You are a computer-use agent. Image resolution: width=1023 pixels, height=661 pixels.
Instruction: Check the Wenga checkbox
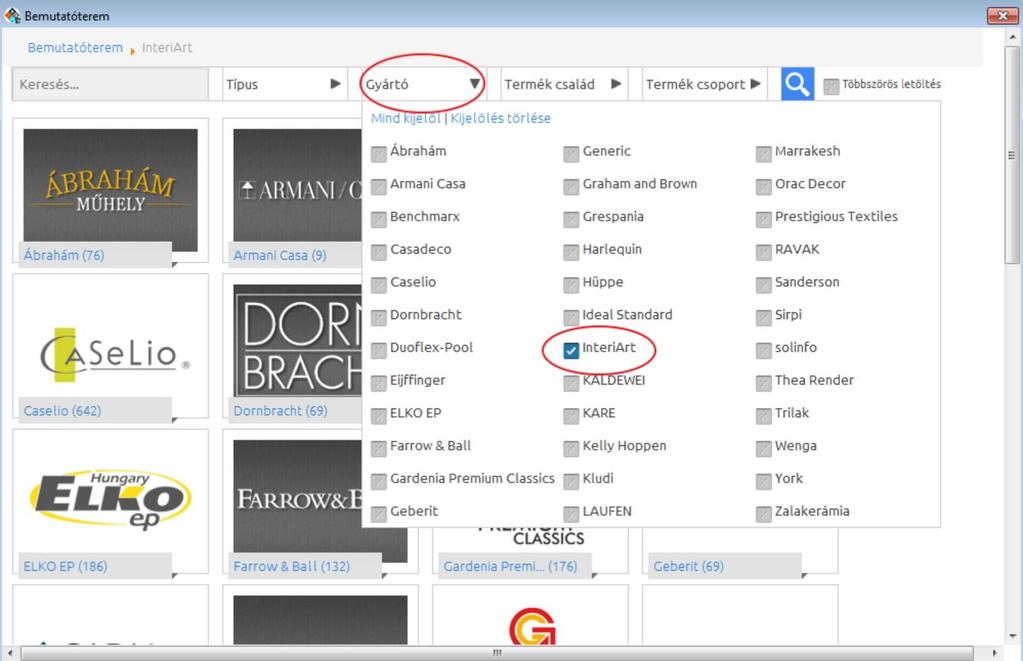(763, 448)
